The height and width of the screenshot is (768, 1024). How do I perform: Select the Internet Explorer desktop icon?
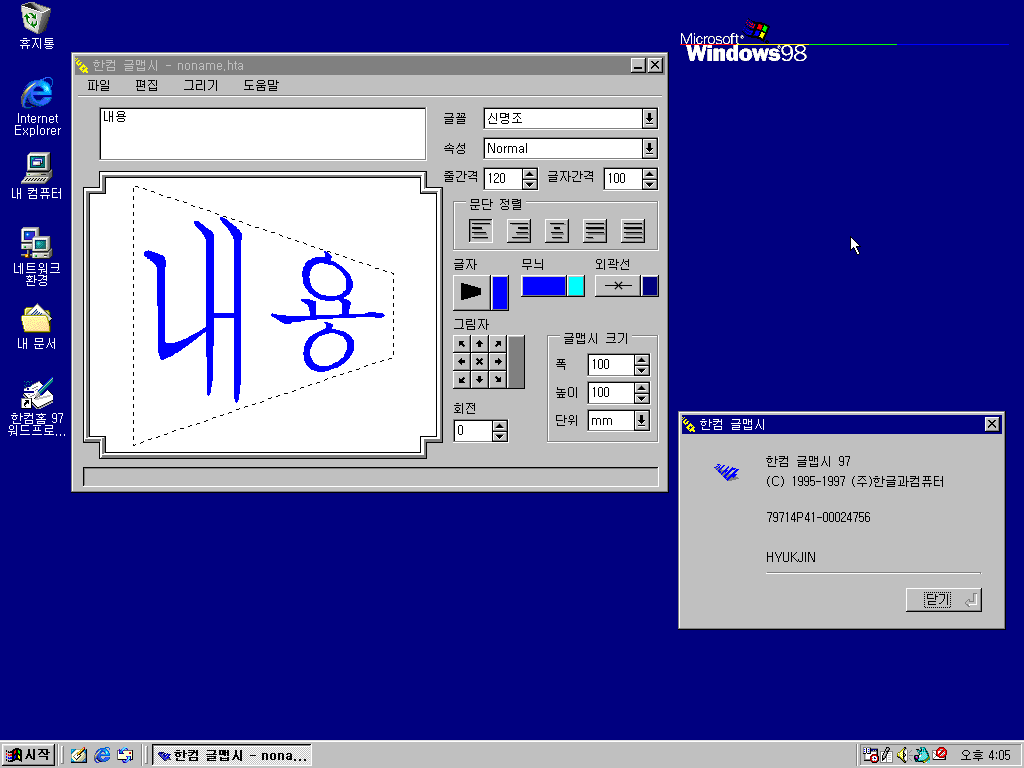pyautogui.click(x=37, y=107)
